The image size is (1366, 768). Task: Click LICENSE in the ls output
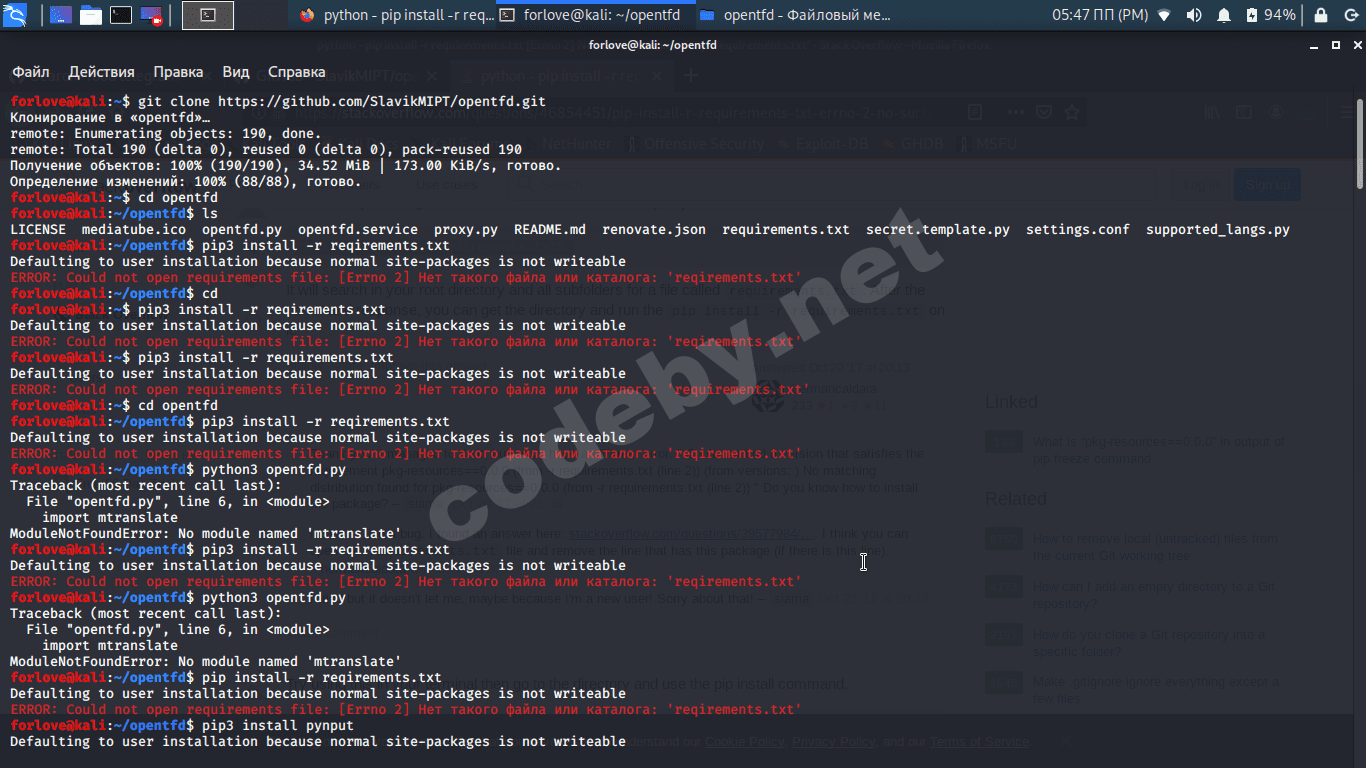[38, 229]
